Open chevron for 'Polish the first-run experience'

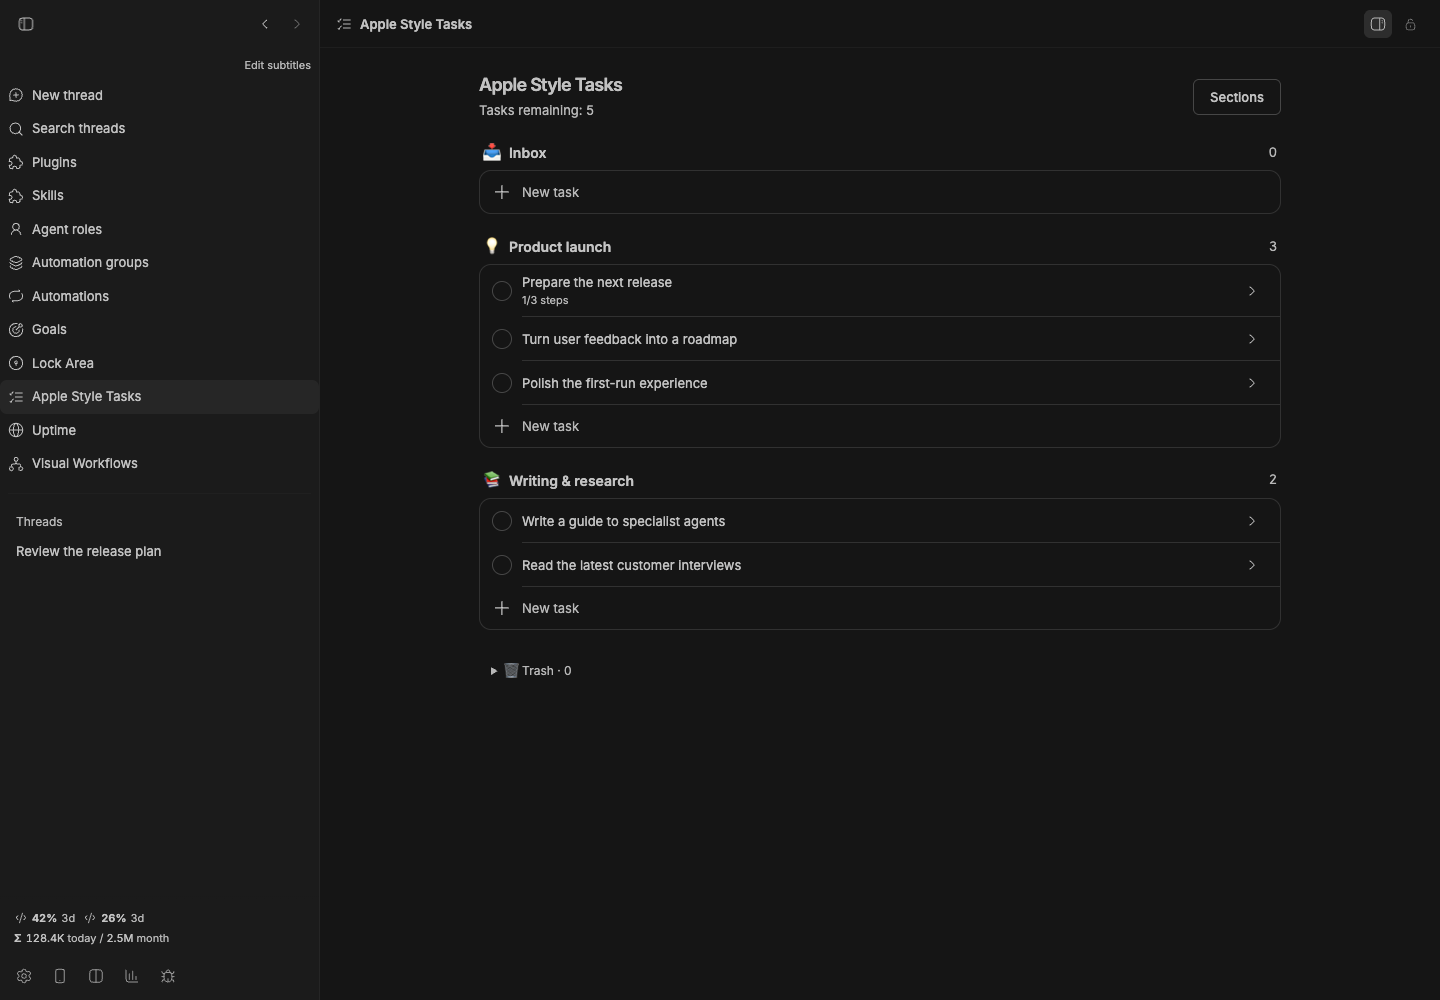click(1252, 383)
